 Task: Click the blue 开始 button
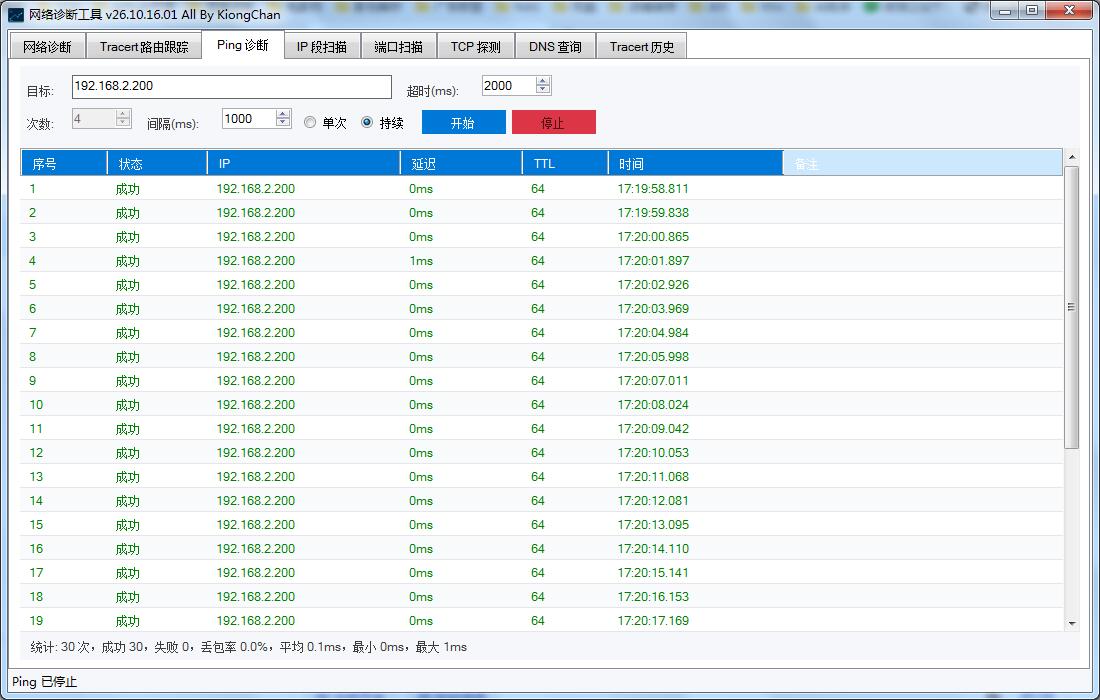pos(463,122)
